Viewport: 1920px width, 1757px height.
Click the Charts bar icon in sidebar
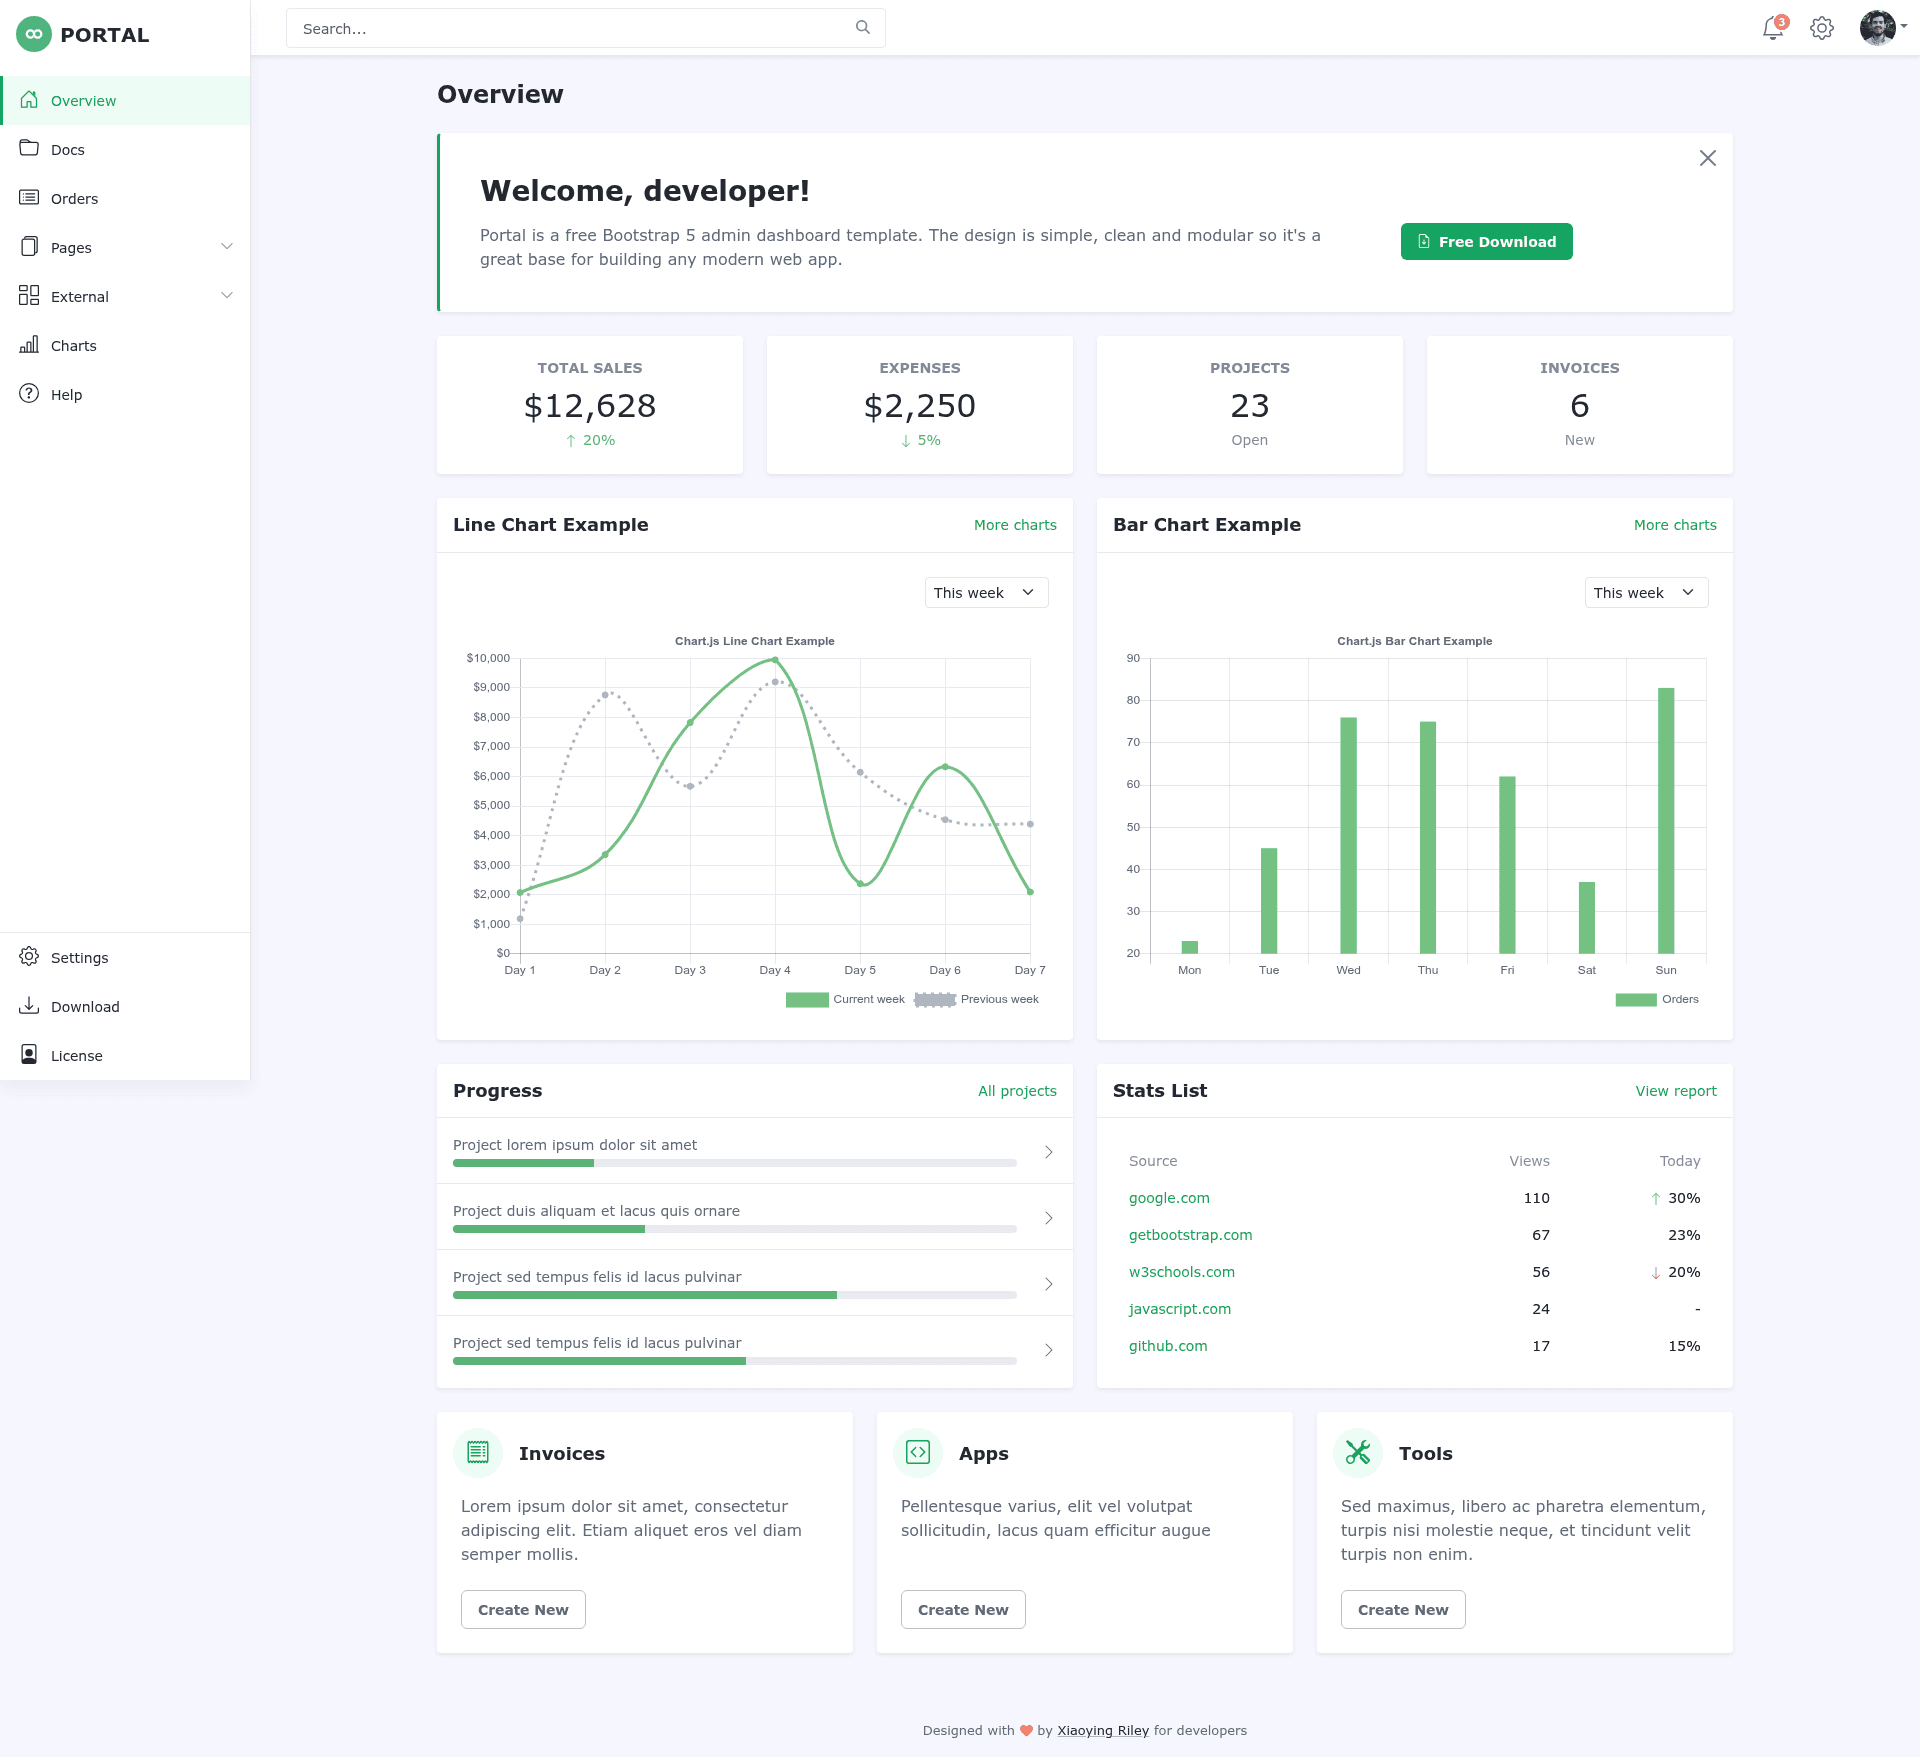tap(29, 345)
